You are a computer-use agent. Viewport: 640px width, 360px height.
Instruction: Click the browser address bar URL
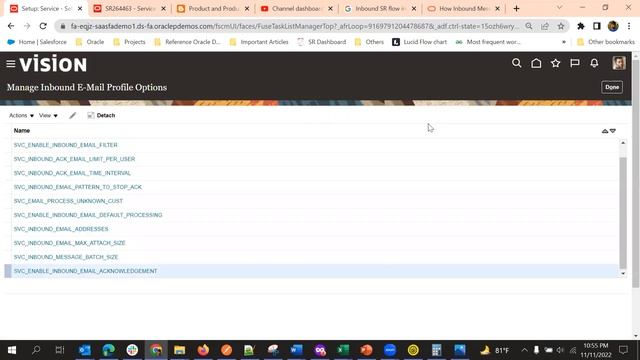(294, 26)
